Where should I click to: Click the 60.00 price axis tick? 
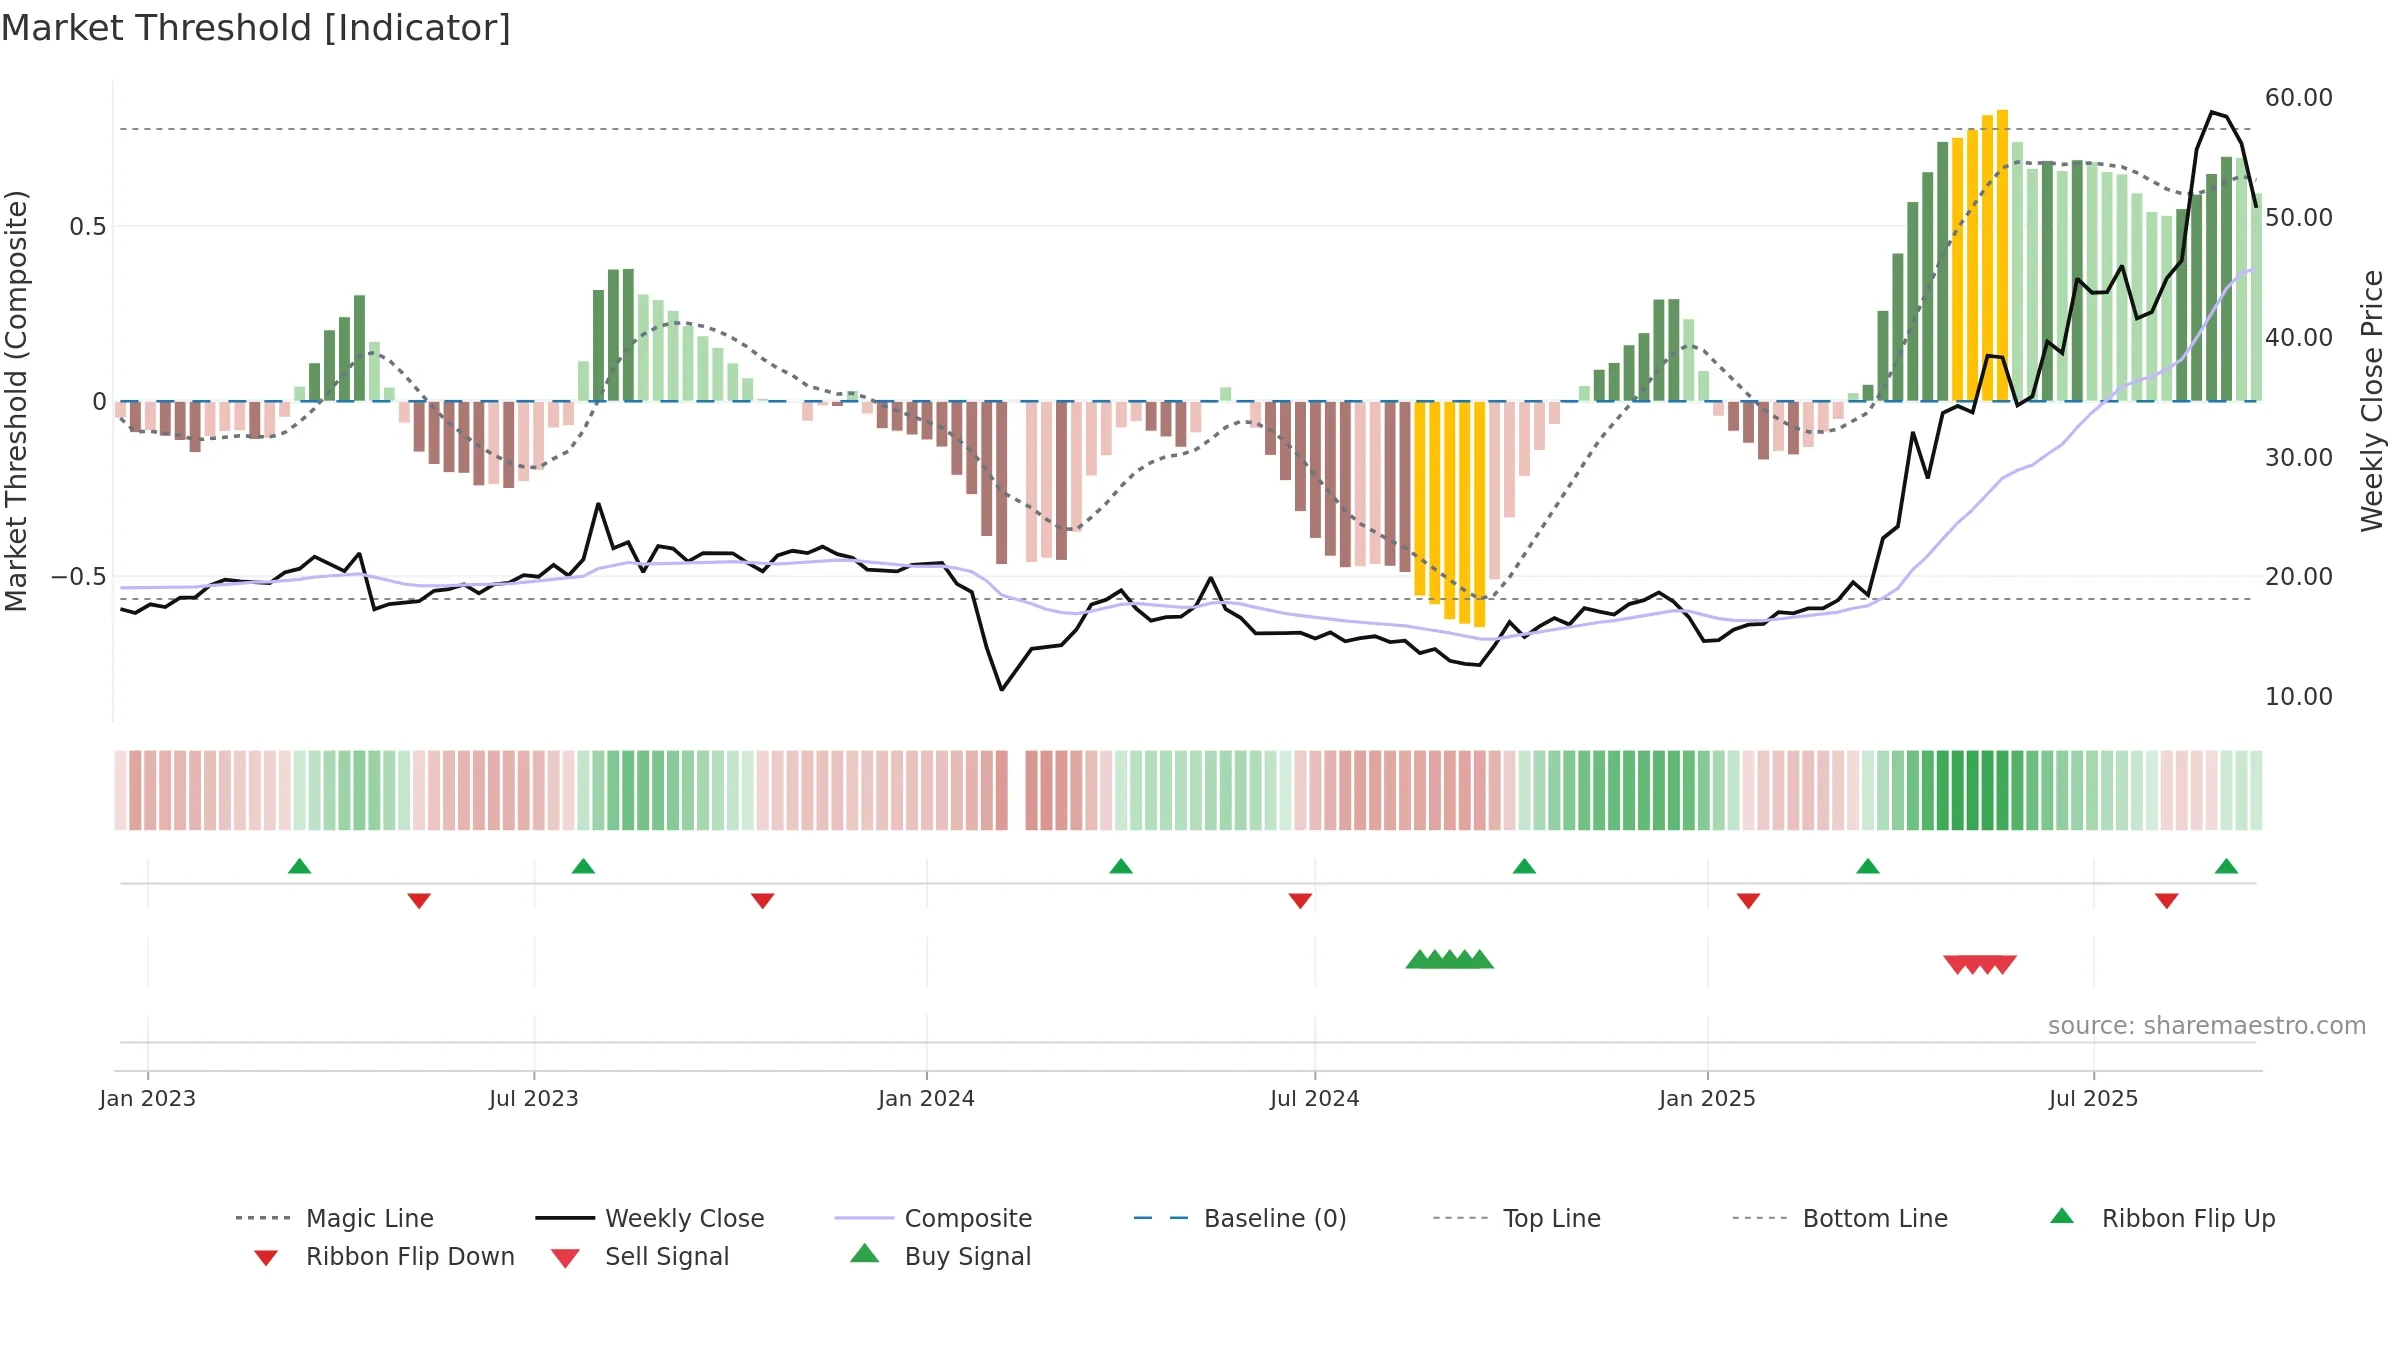tap(2299, 98)
